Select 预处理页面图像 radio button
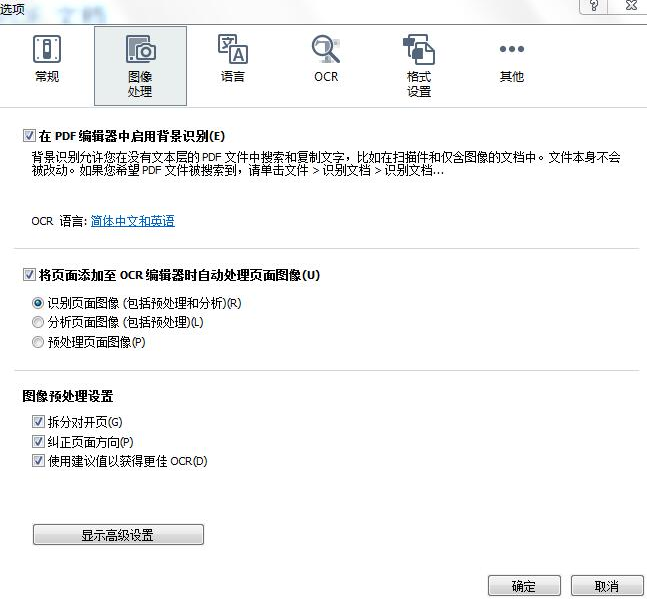 38,342
